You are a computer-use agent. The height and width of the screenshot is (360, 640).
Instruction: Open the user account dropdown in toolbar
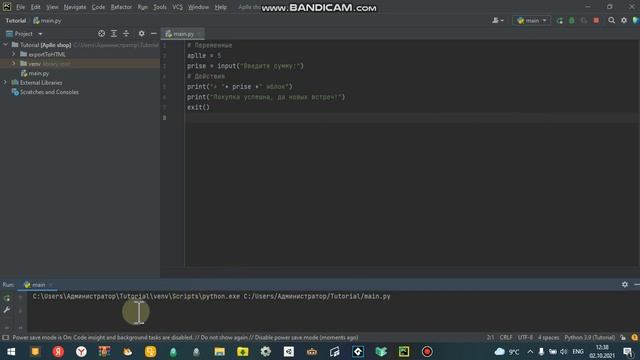click(x=498, y=20)
